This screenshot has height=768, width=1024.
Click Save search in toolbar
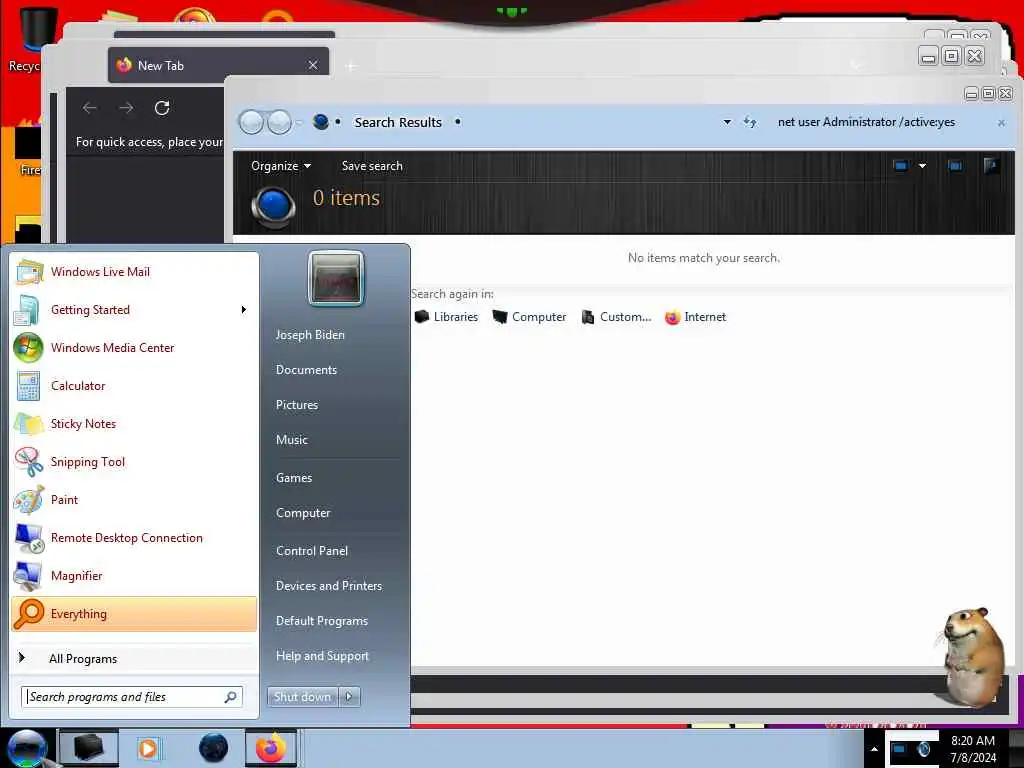[x=372, y=166]
